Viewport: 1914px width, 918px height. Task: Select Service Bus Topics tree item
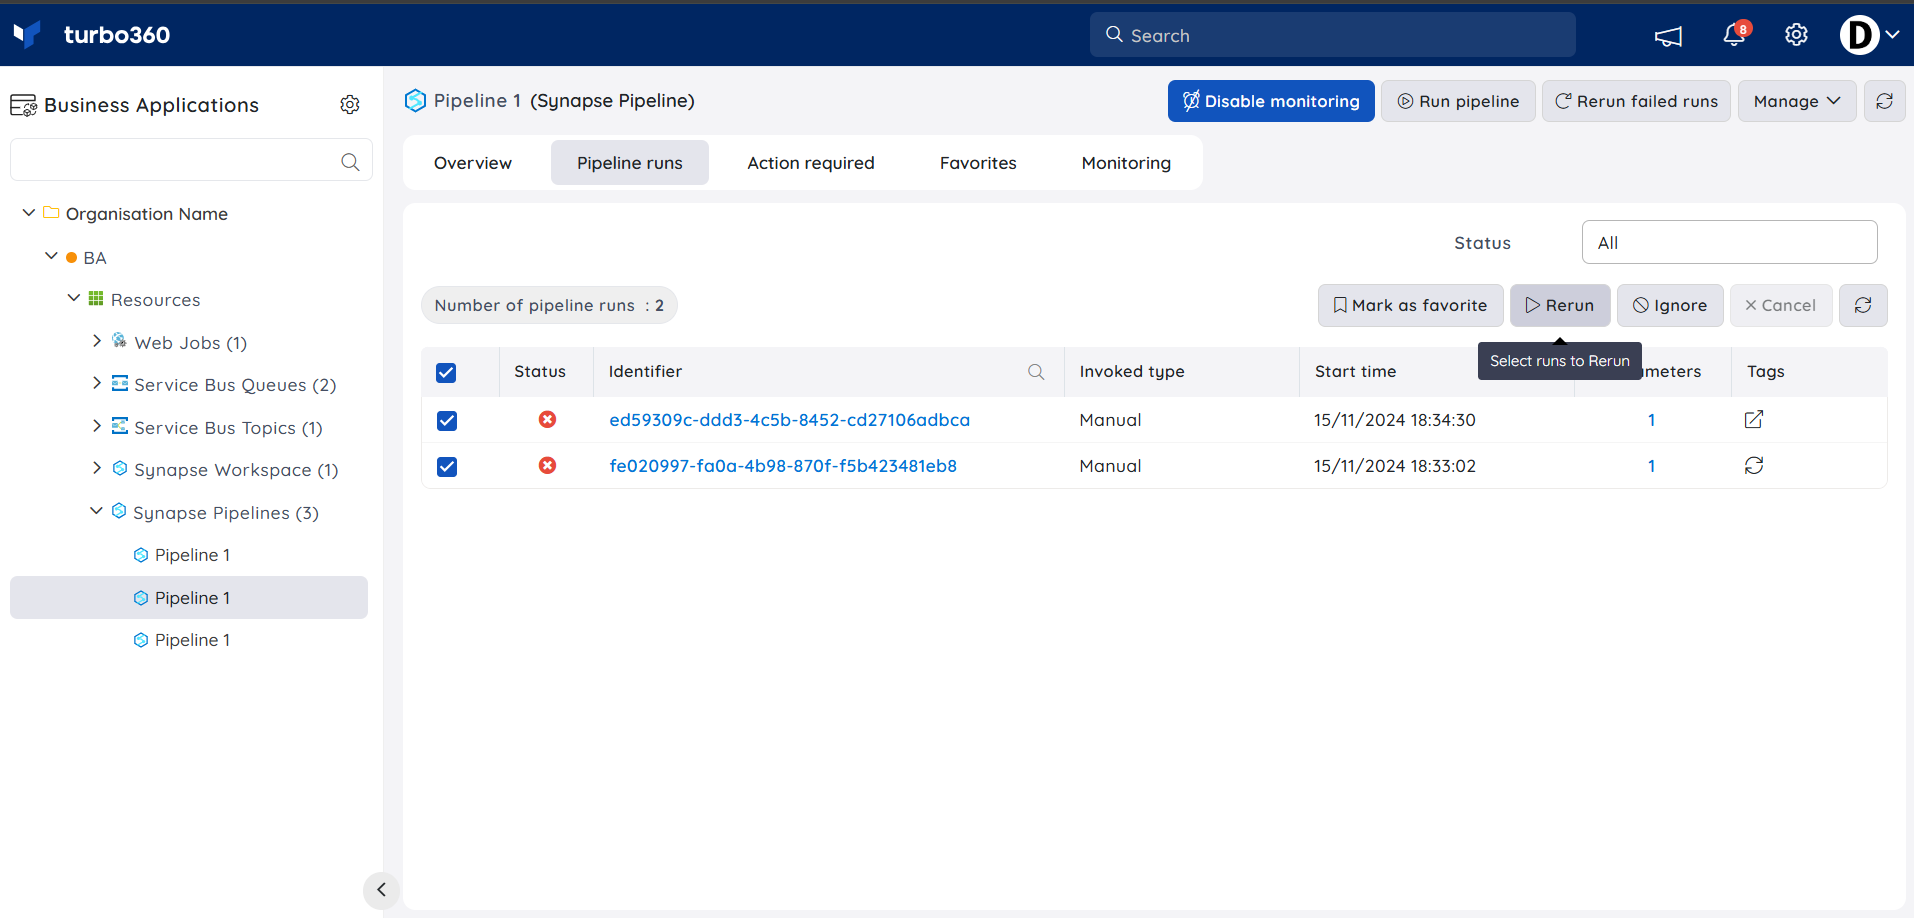tap(228, 428)
